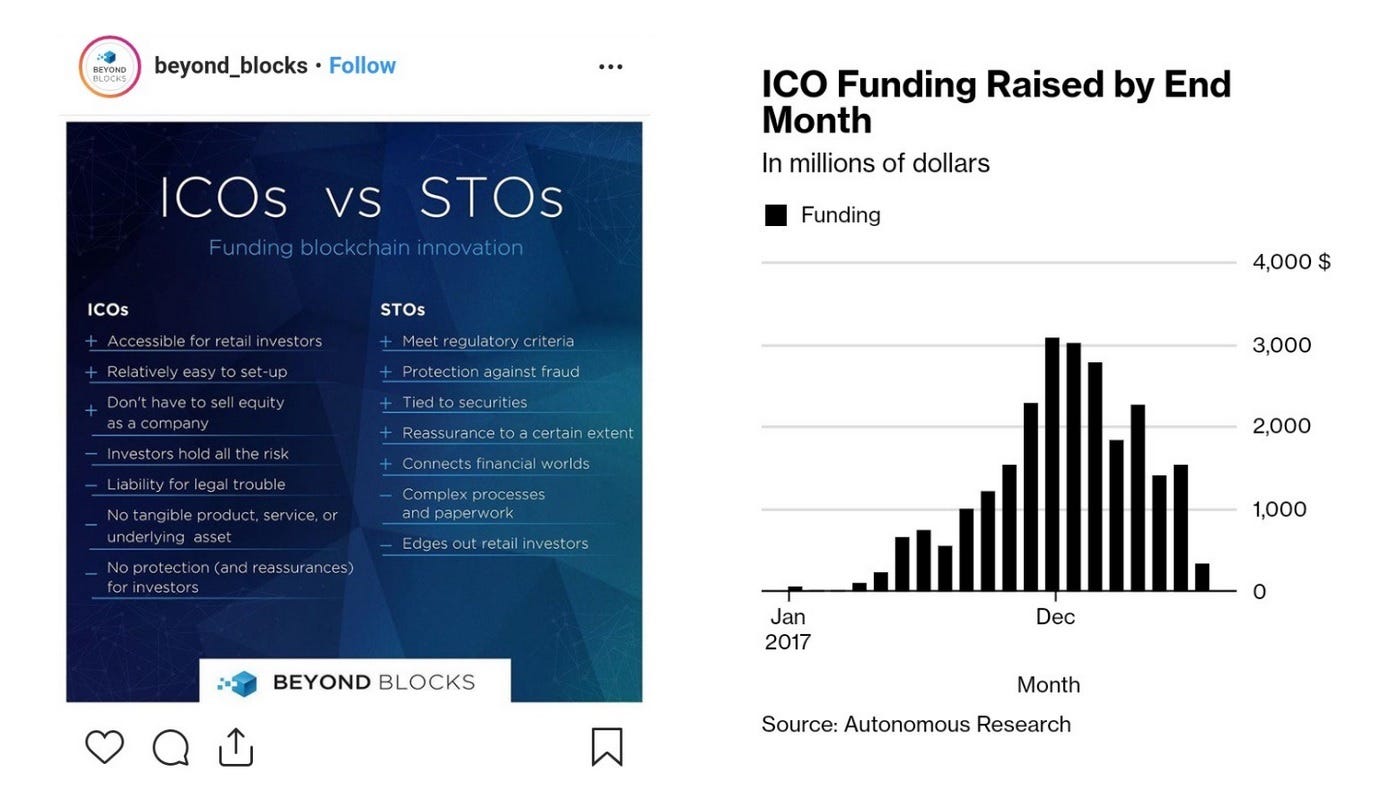Click the ICOs column heading
This screenshot has width=1391, height=788.
pos(107,310)
